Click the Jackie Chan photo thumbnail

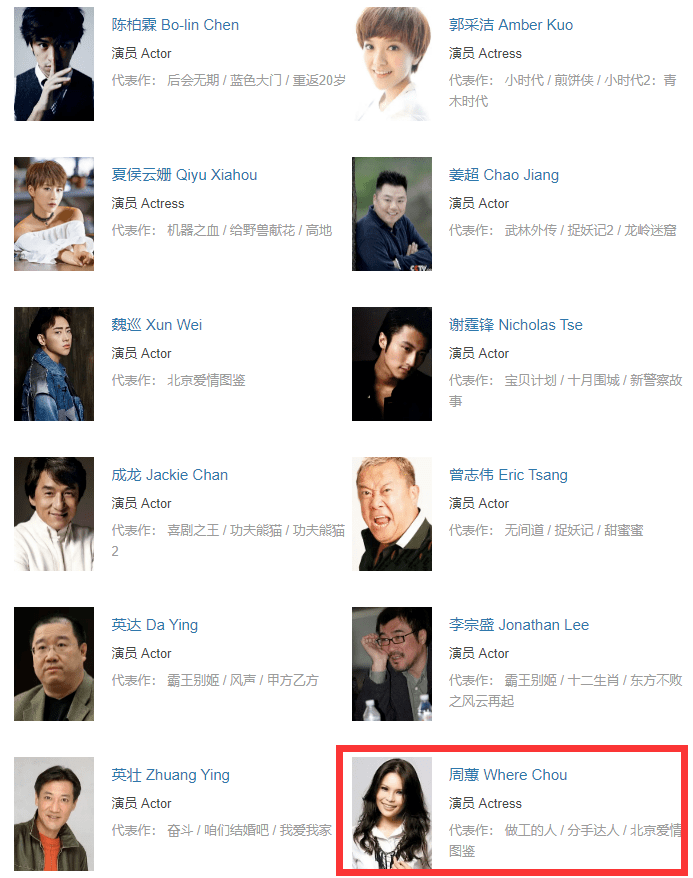point(54,514)
